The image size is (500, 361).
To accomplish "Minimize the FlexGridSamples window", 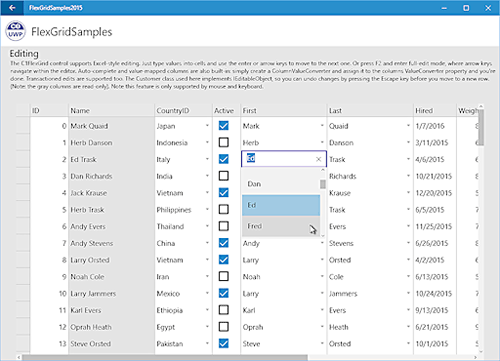I will [444, 8].
